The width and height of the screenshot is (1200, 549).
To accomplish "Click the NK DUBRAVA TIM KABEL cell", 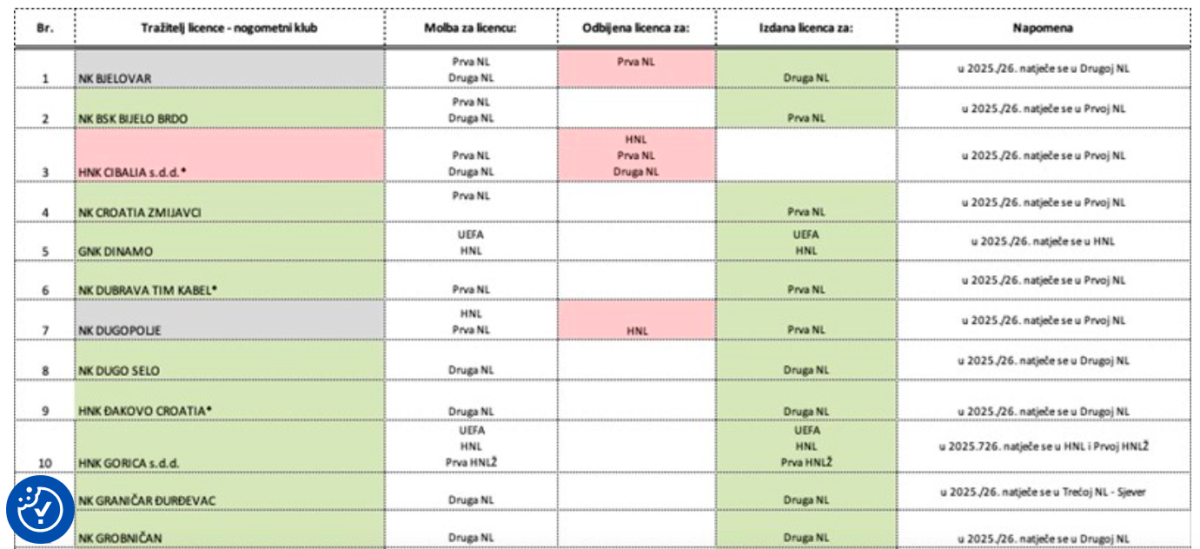I will (230, 281).
